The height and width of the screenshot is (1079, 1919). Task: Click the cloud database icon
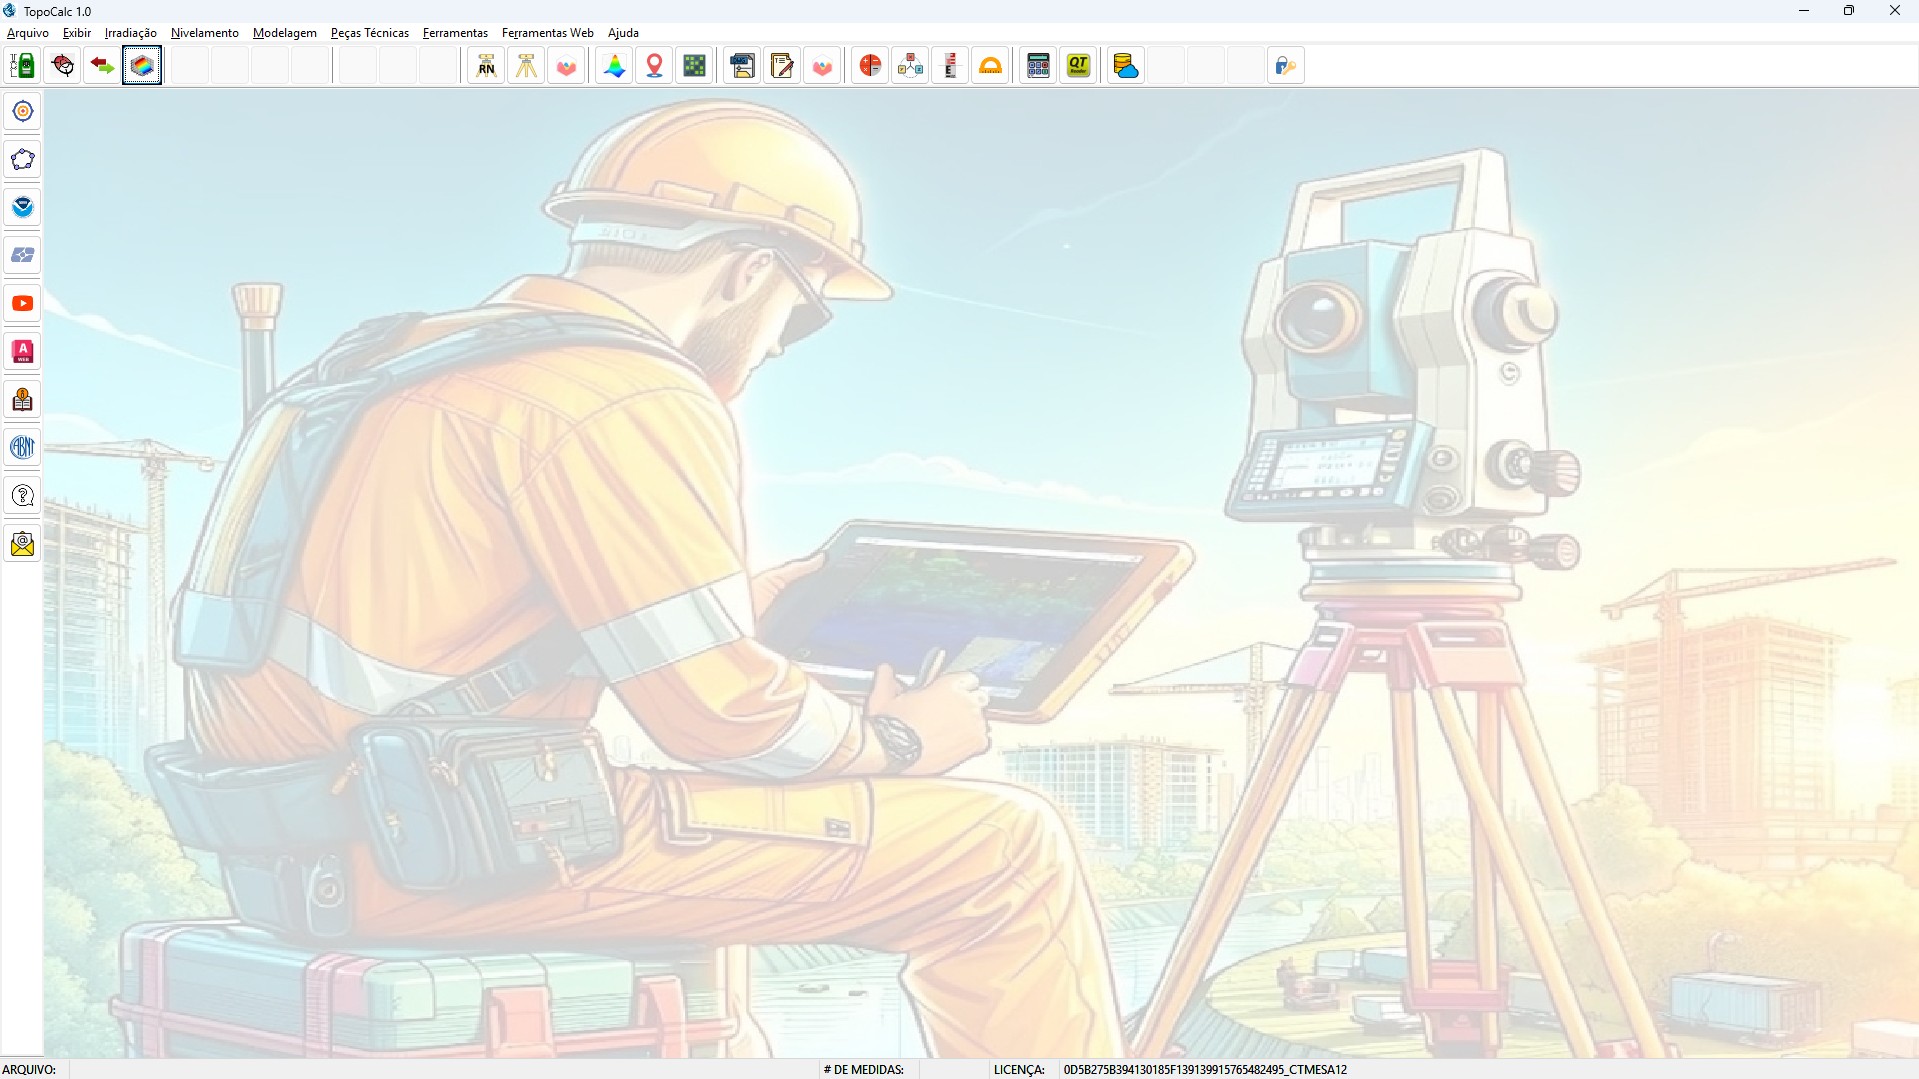point(1126,66)
